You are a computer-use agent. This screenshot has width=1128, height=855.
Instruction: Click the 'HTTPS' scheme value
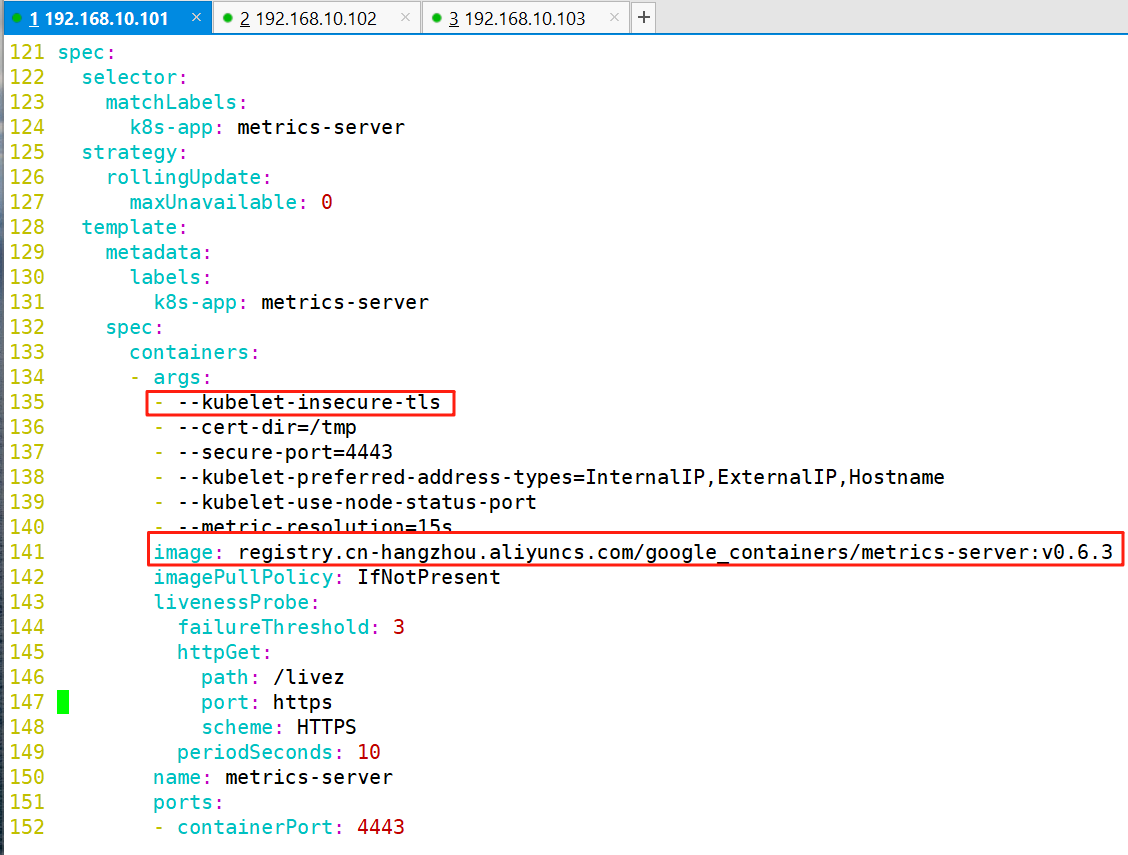pos(326,727)
